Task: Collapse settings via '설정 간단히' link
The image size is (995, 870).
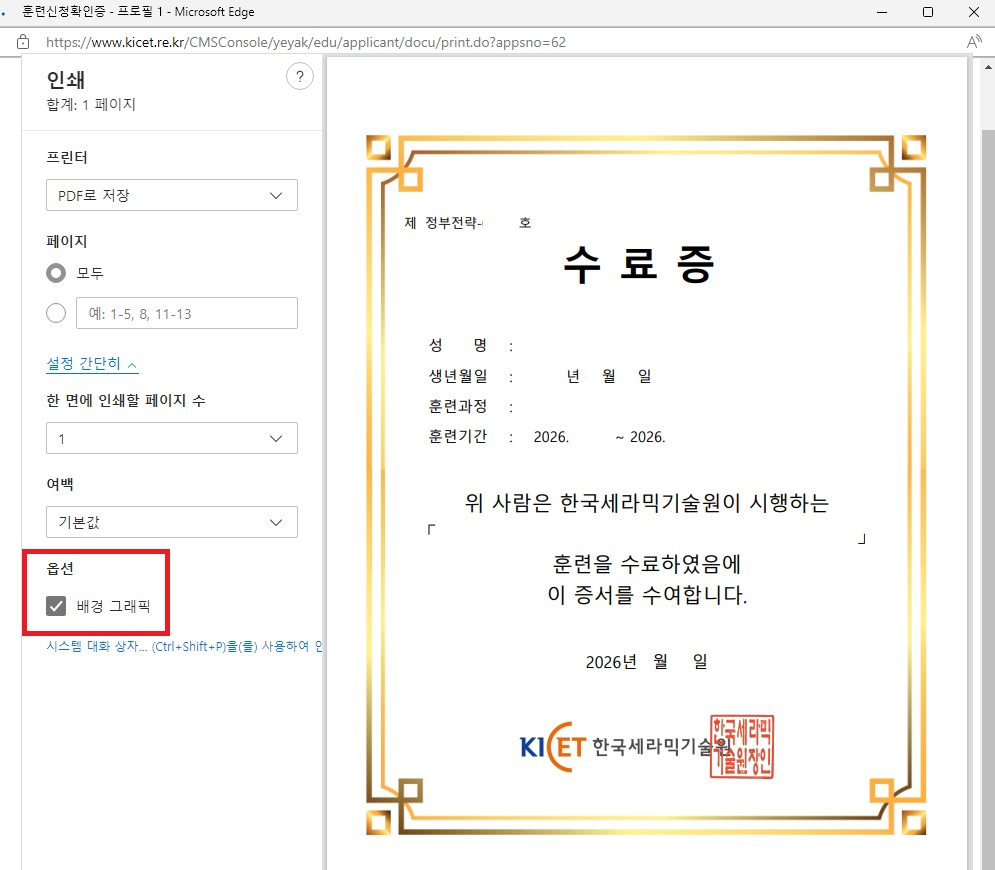Action: click(x=92, y=364)
